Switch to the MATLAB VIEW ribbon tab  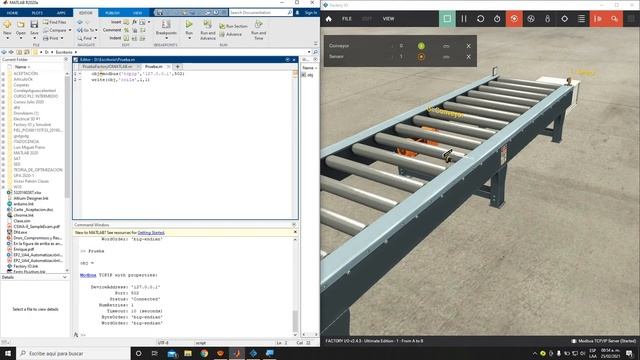point(138,13)
